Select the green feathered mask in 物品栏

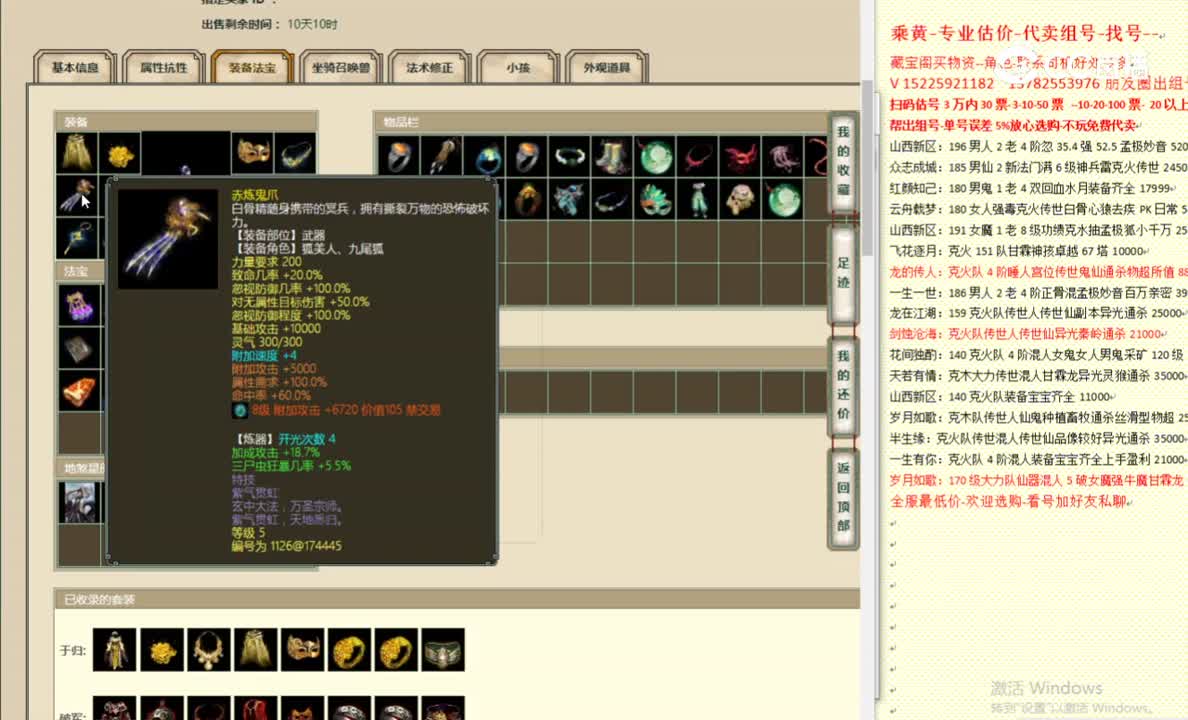(655, 200)
